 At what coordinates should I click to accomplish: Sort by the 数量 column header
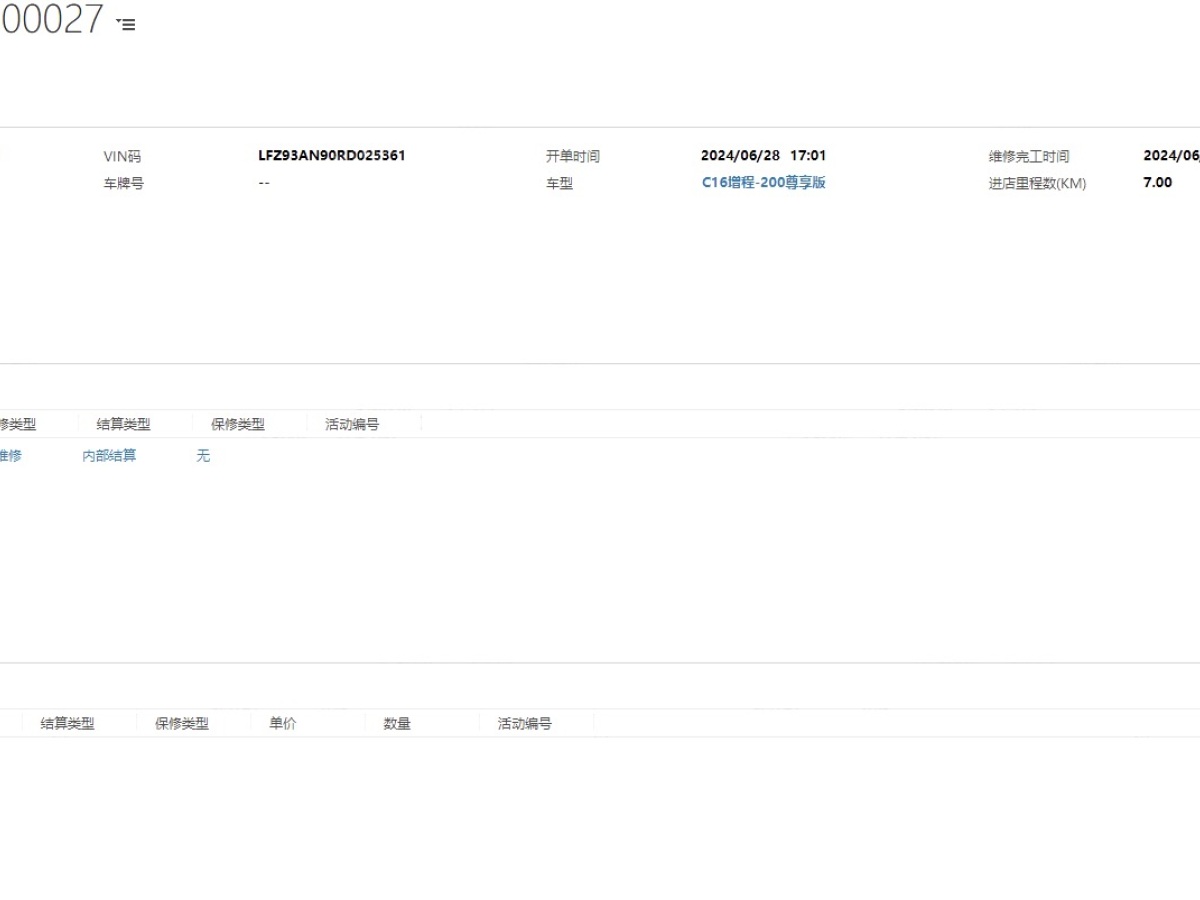[397, 724]
